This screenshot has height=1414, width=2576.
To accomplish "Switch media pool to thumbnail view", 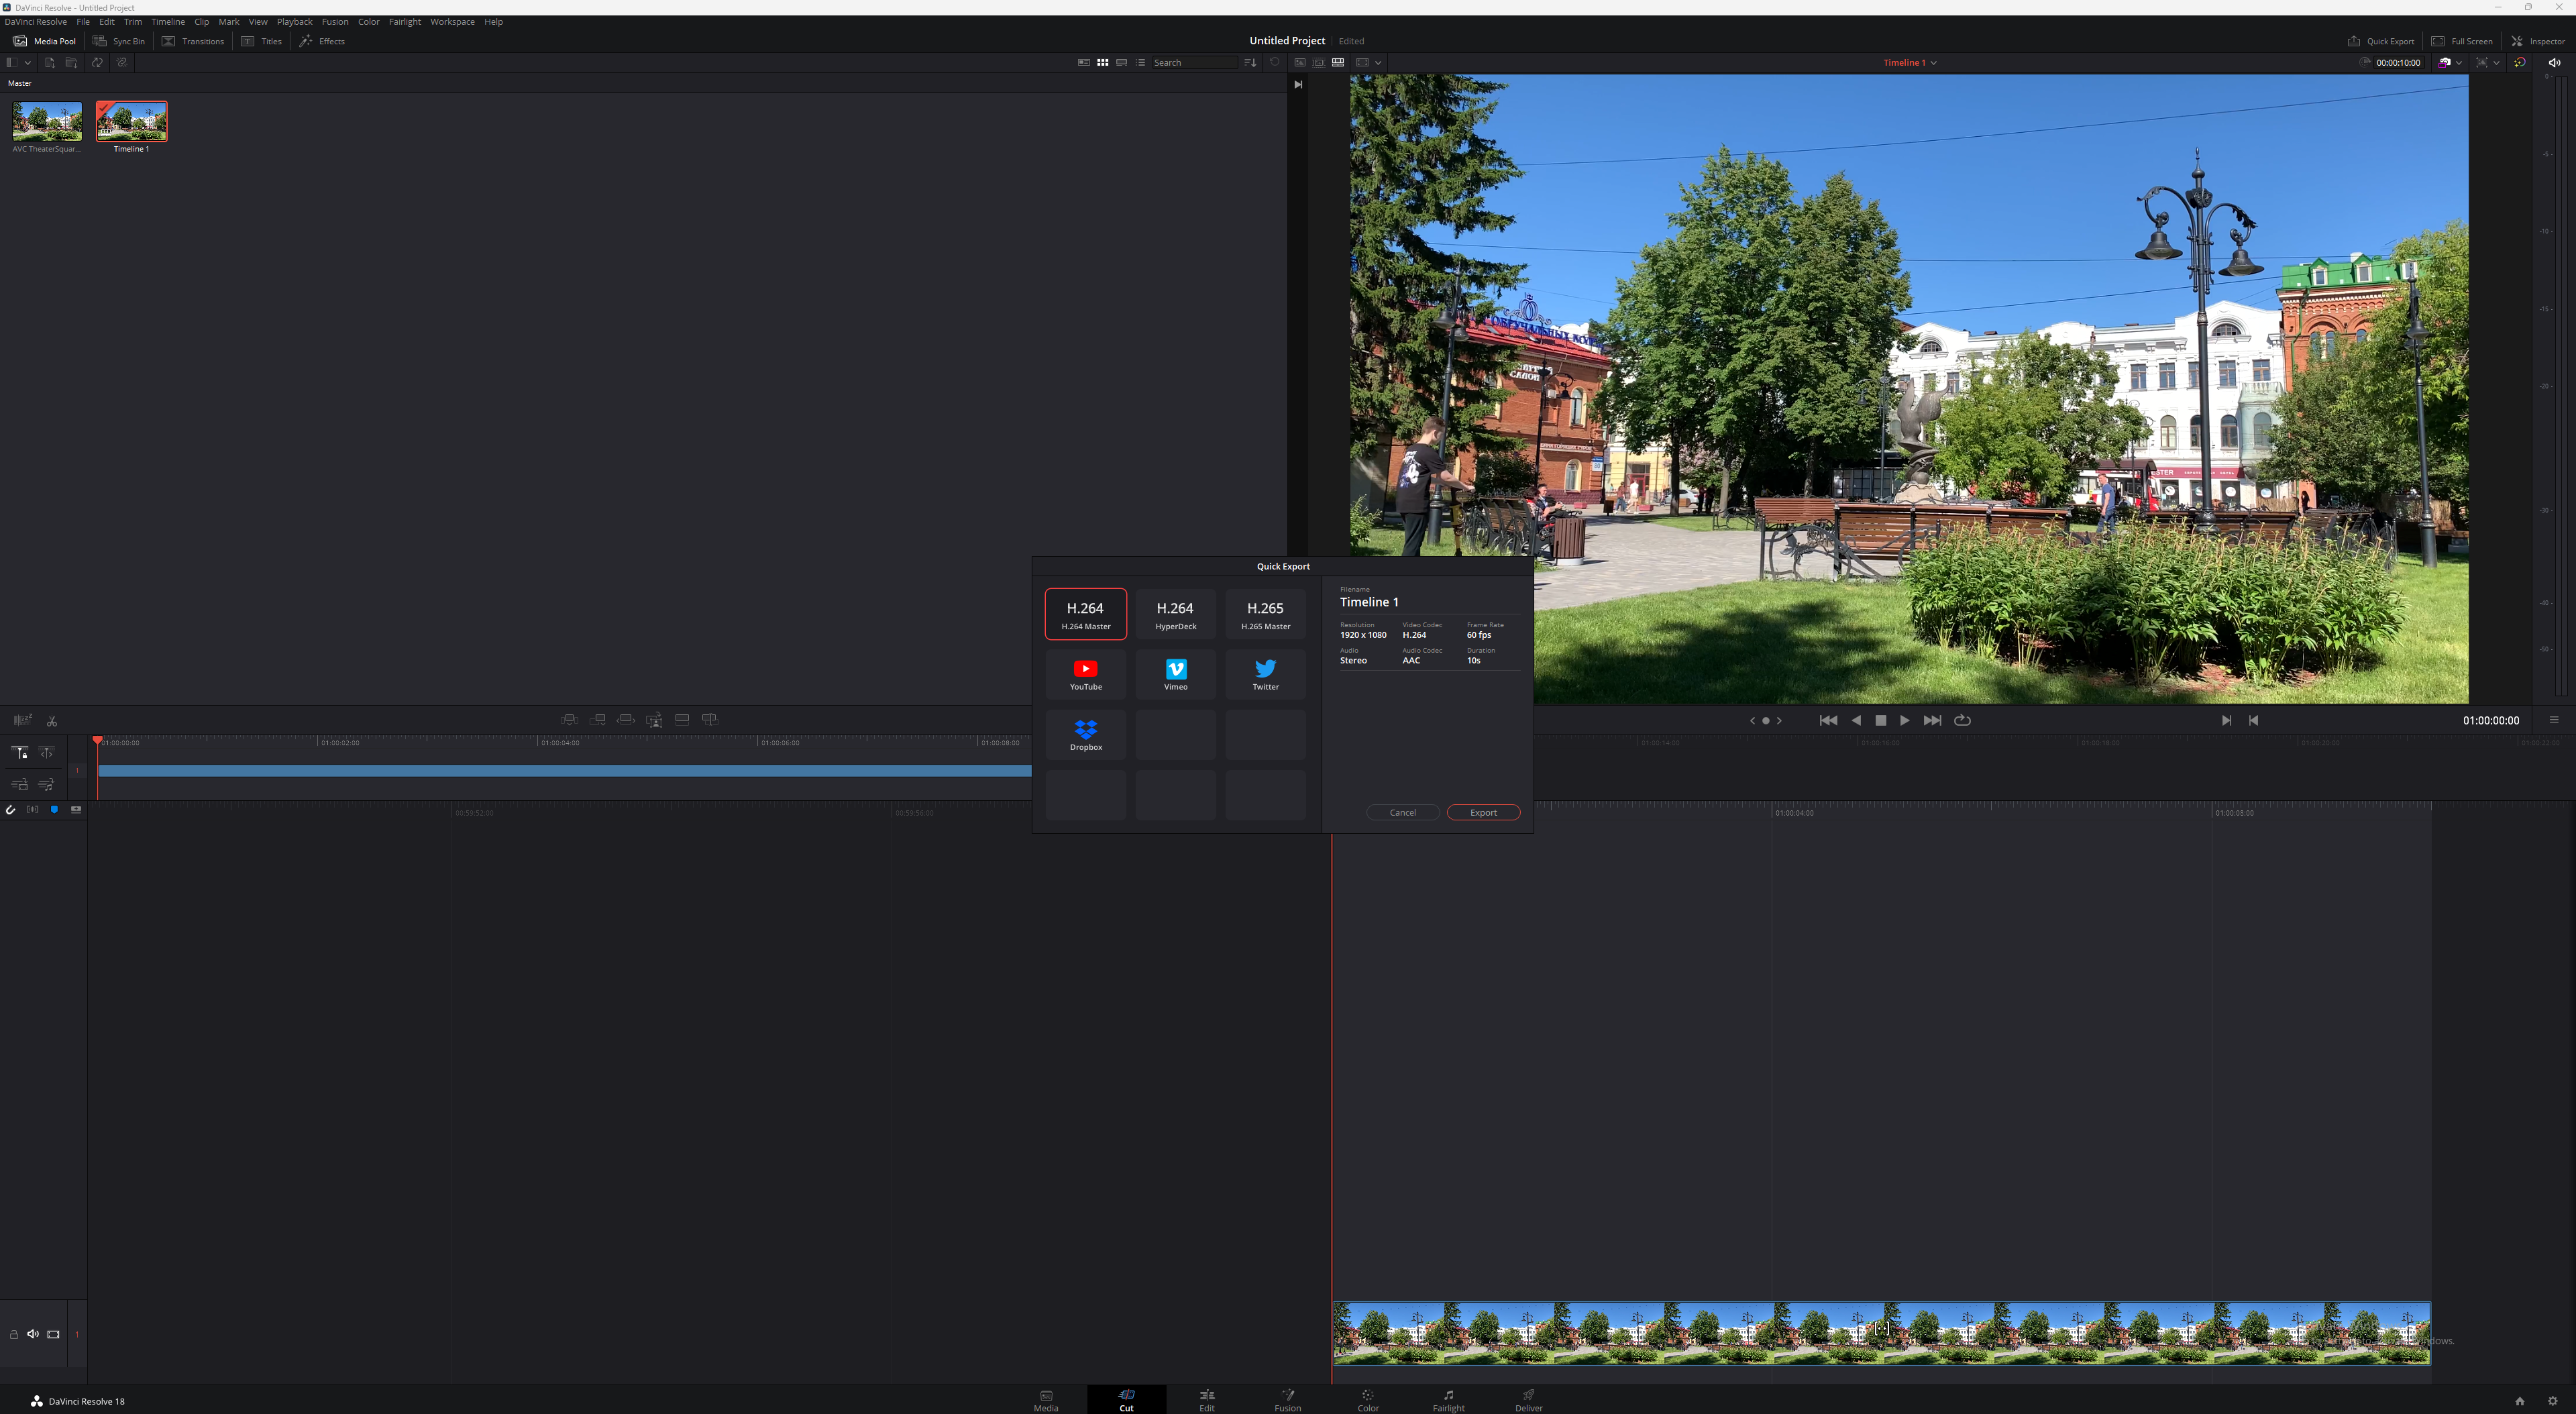I will (1102, 62).
